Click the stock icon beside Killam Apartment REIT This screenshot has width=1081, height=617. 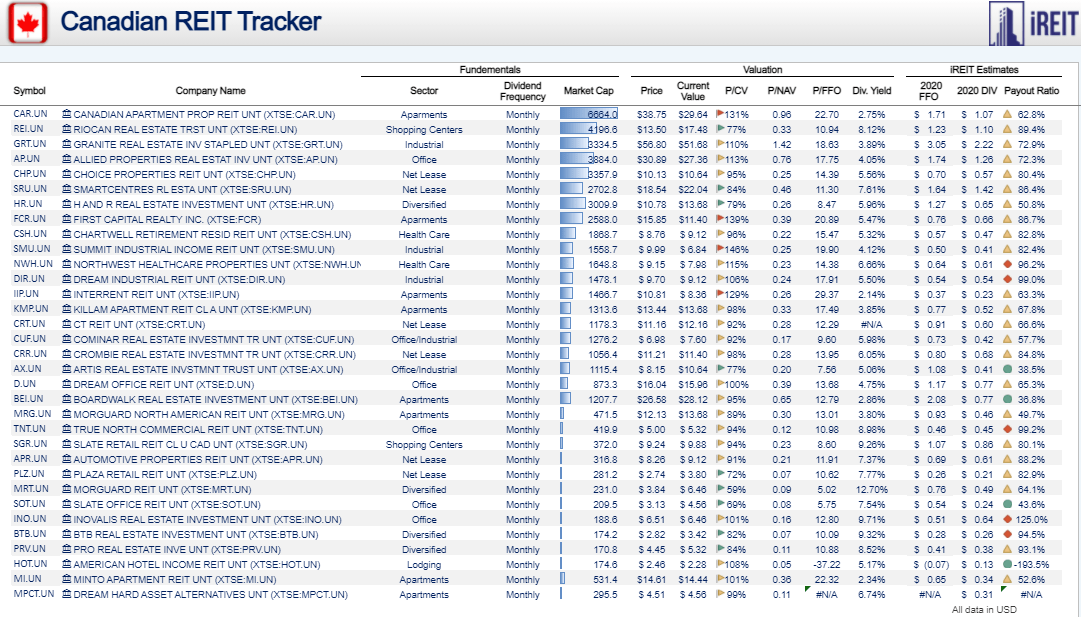(67, 310)
